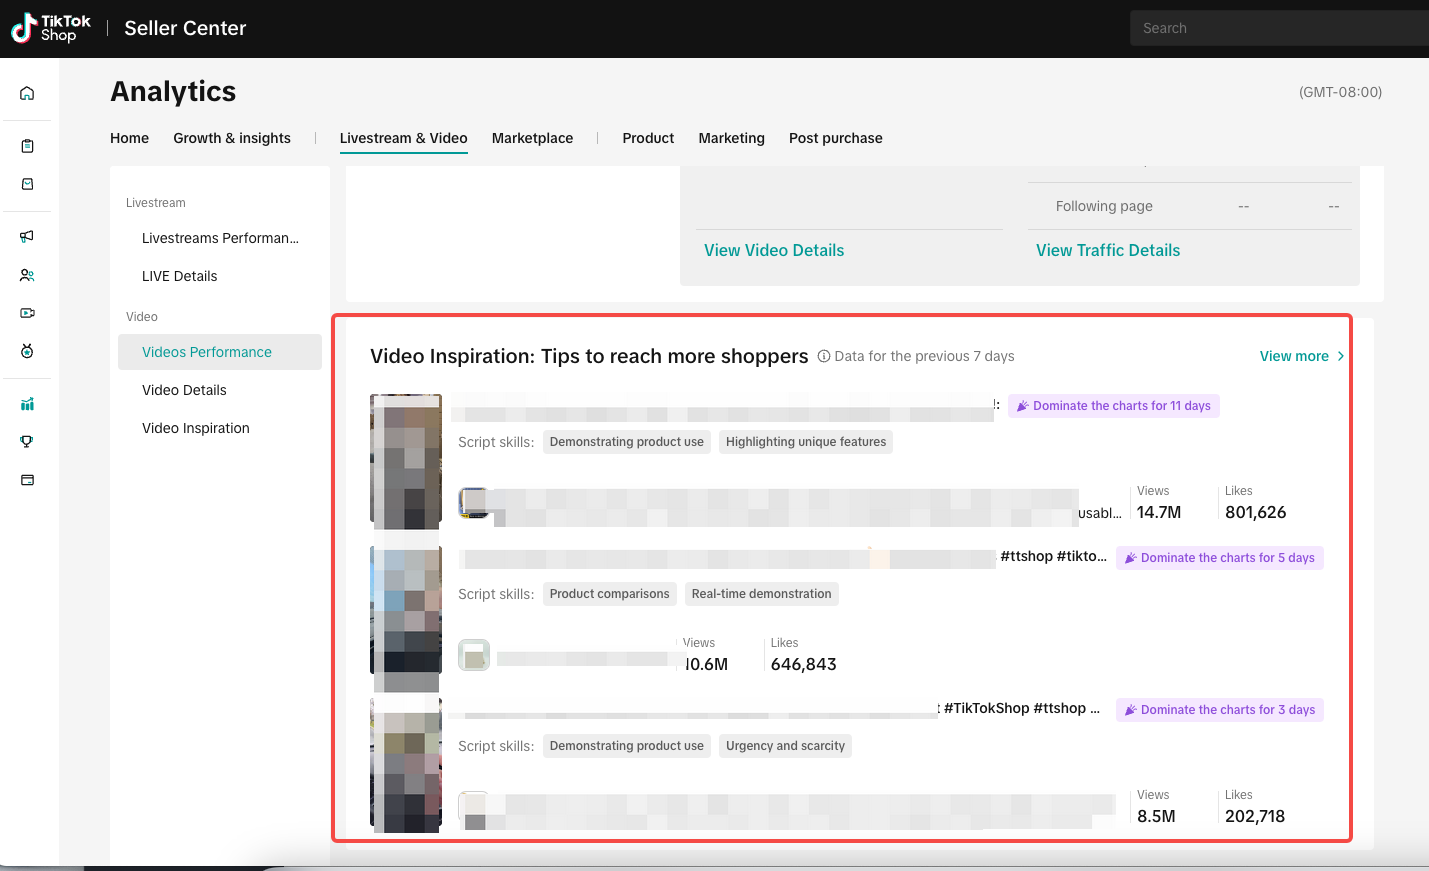Open the Products shopping bag icon
This screenshot has width=1429, height=871.
[x=27, y=184]
